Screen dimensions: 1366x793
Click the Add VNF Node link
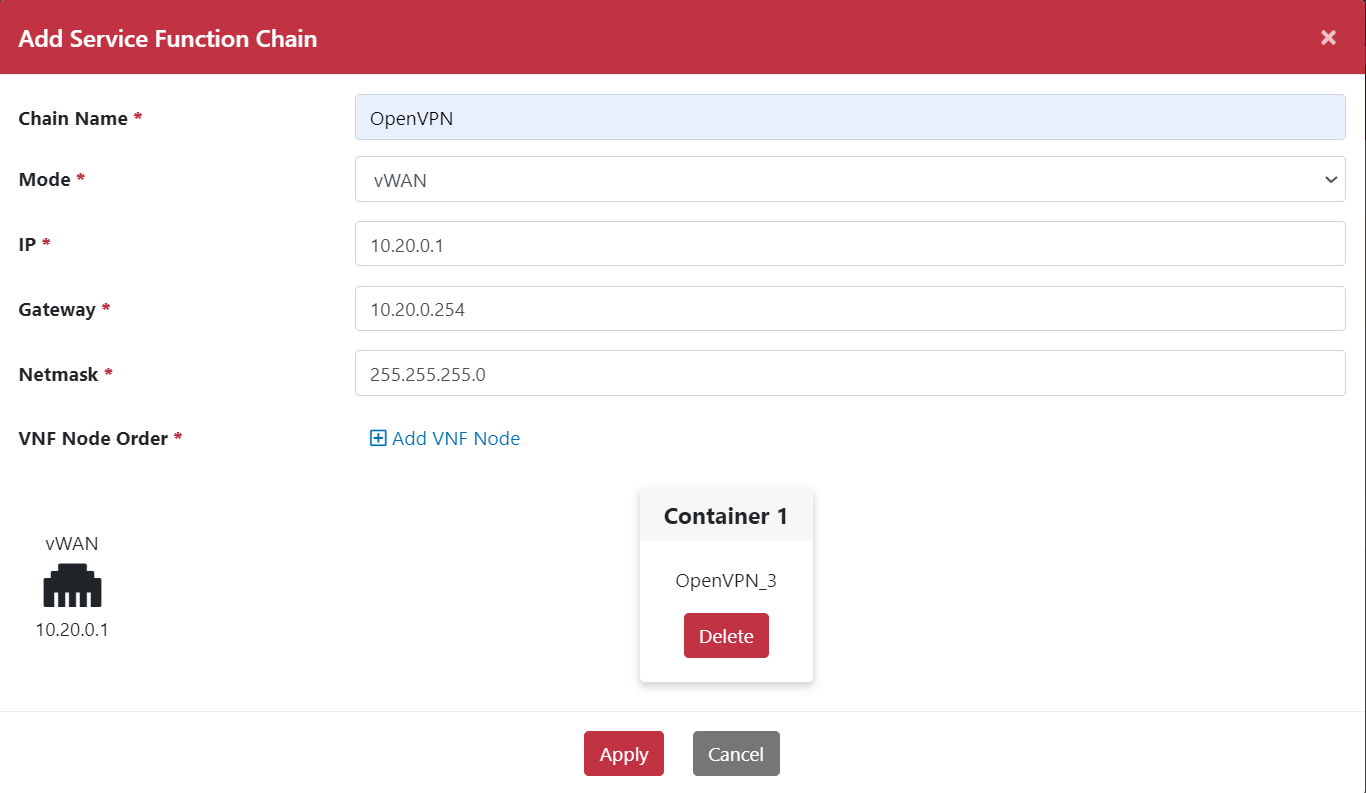445,438
